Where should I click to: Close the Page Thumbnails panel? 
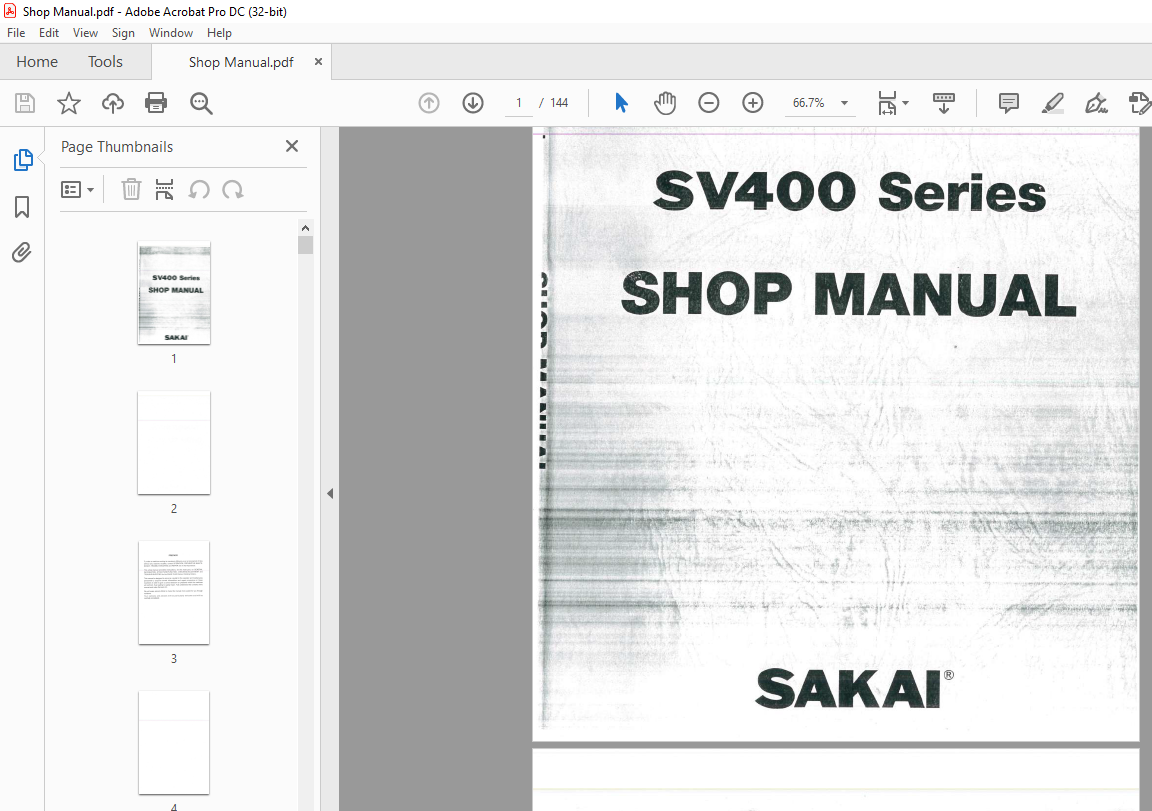coord(292,146)
